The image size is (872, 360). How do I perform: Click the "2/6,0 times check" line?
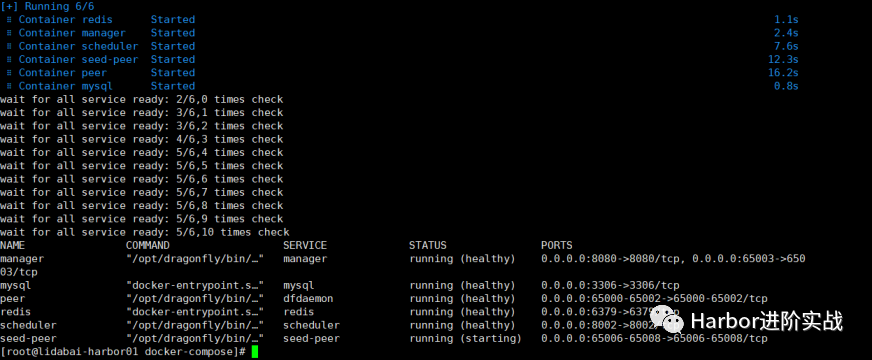142,100
